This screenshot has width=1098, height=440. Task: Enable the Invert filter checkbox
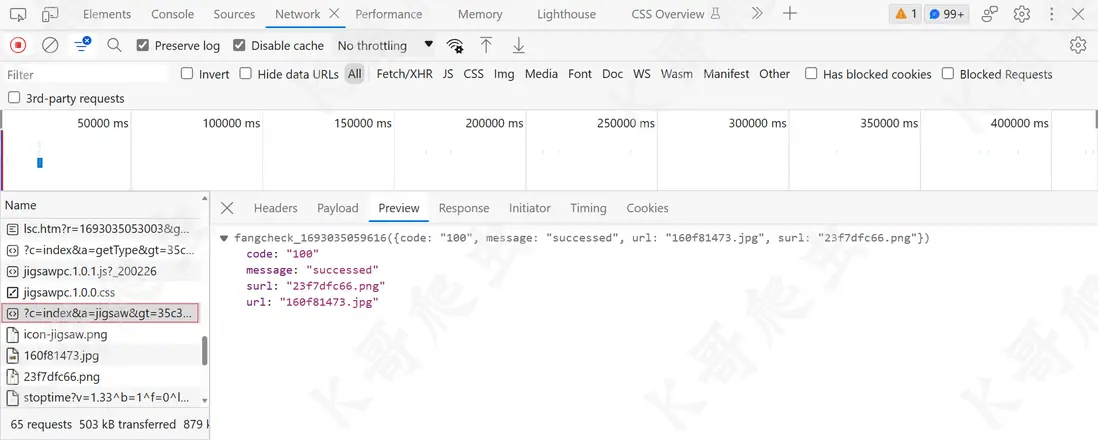[187, 74]
